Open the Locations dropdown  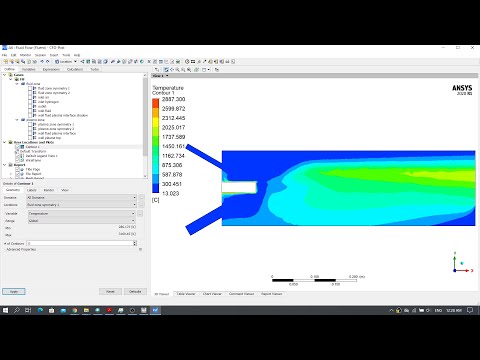81,205
